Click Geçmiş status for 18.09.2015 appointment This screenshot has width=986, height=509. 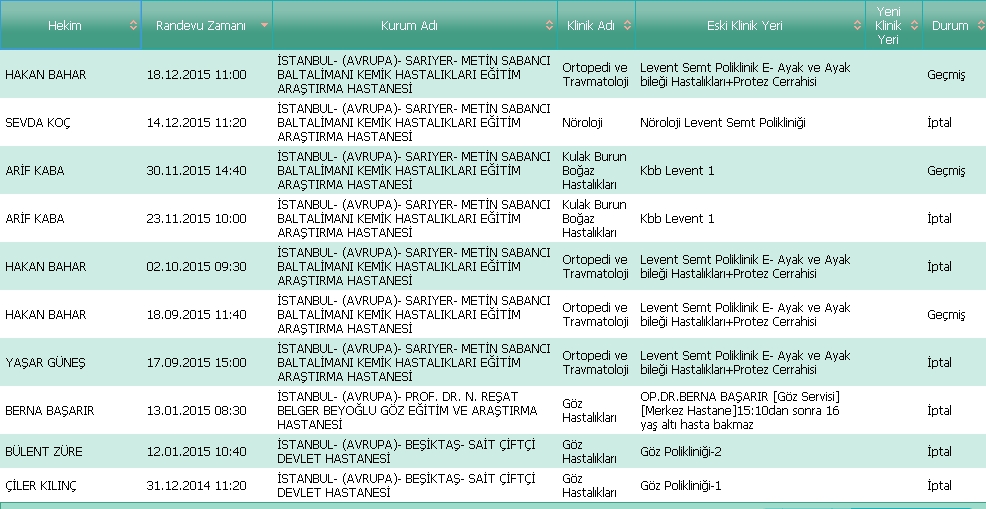(946, 315)
